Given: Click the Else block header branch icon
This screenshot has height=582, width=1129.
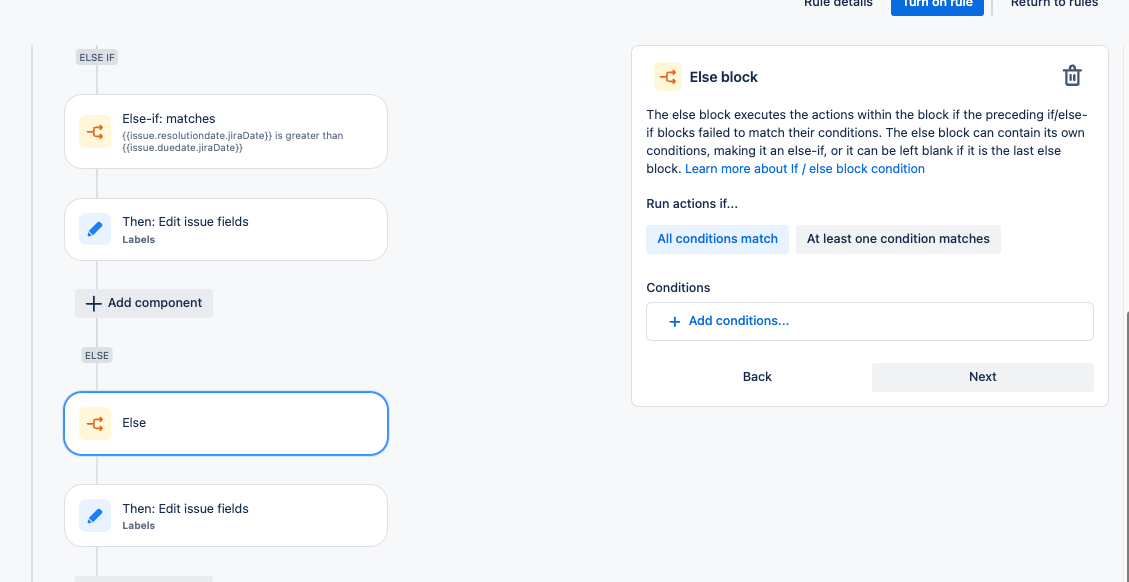Looking at the screenshot, I should tap(668, 76).
